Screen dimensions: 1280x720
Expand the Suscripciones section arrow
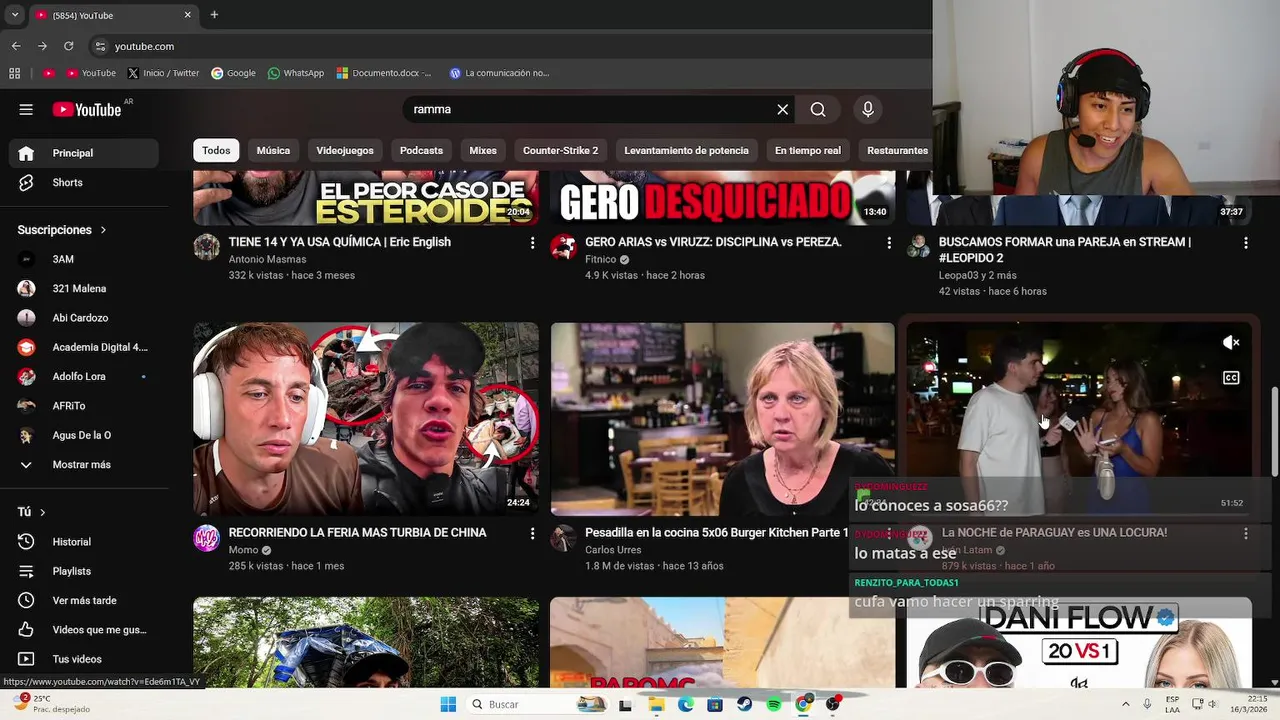[x=103, y=230]
